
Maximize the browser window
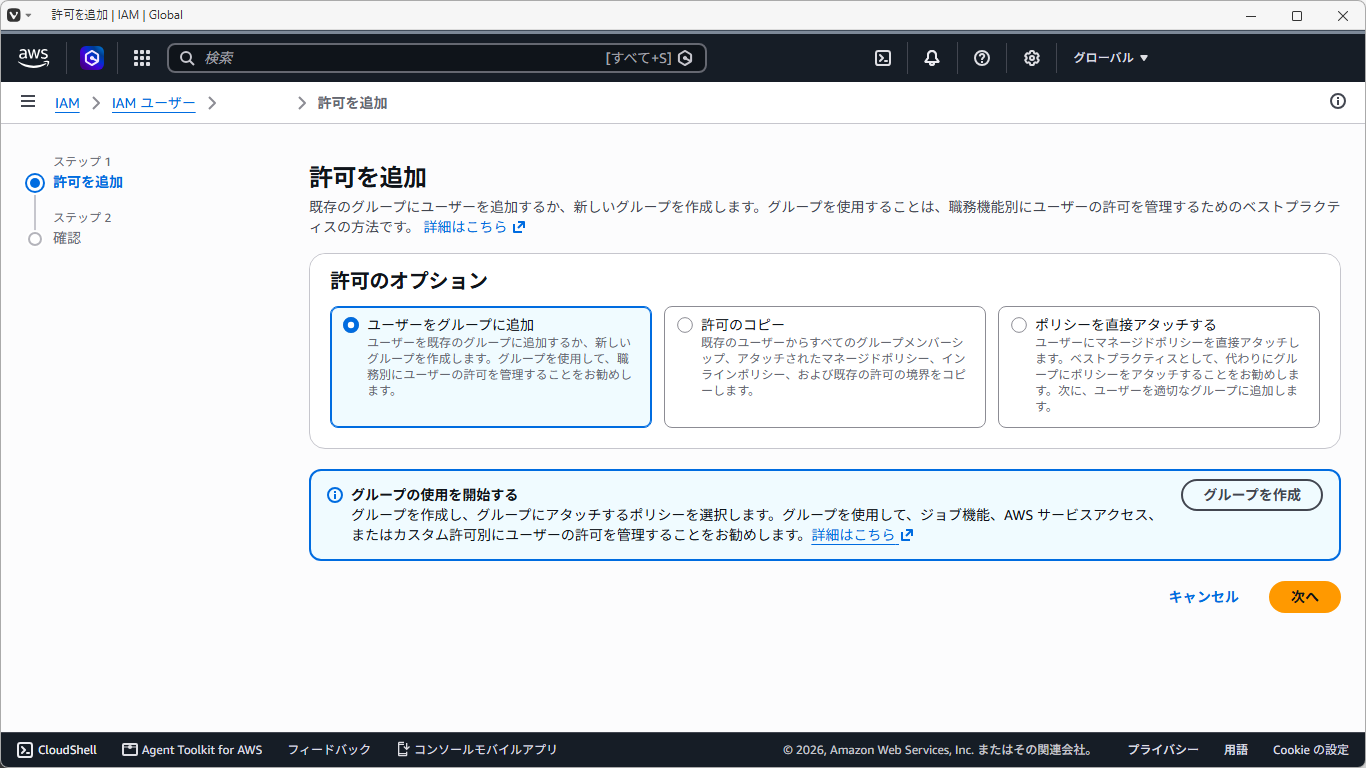pos(1297,16)
